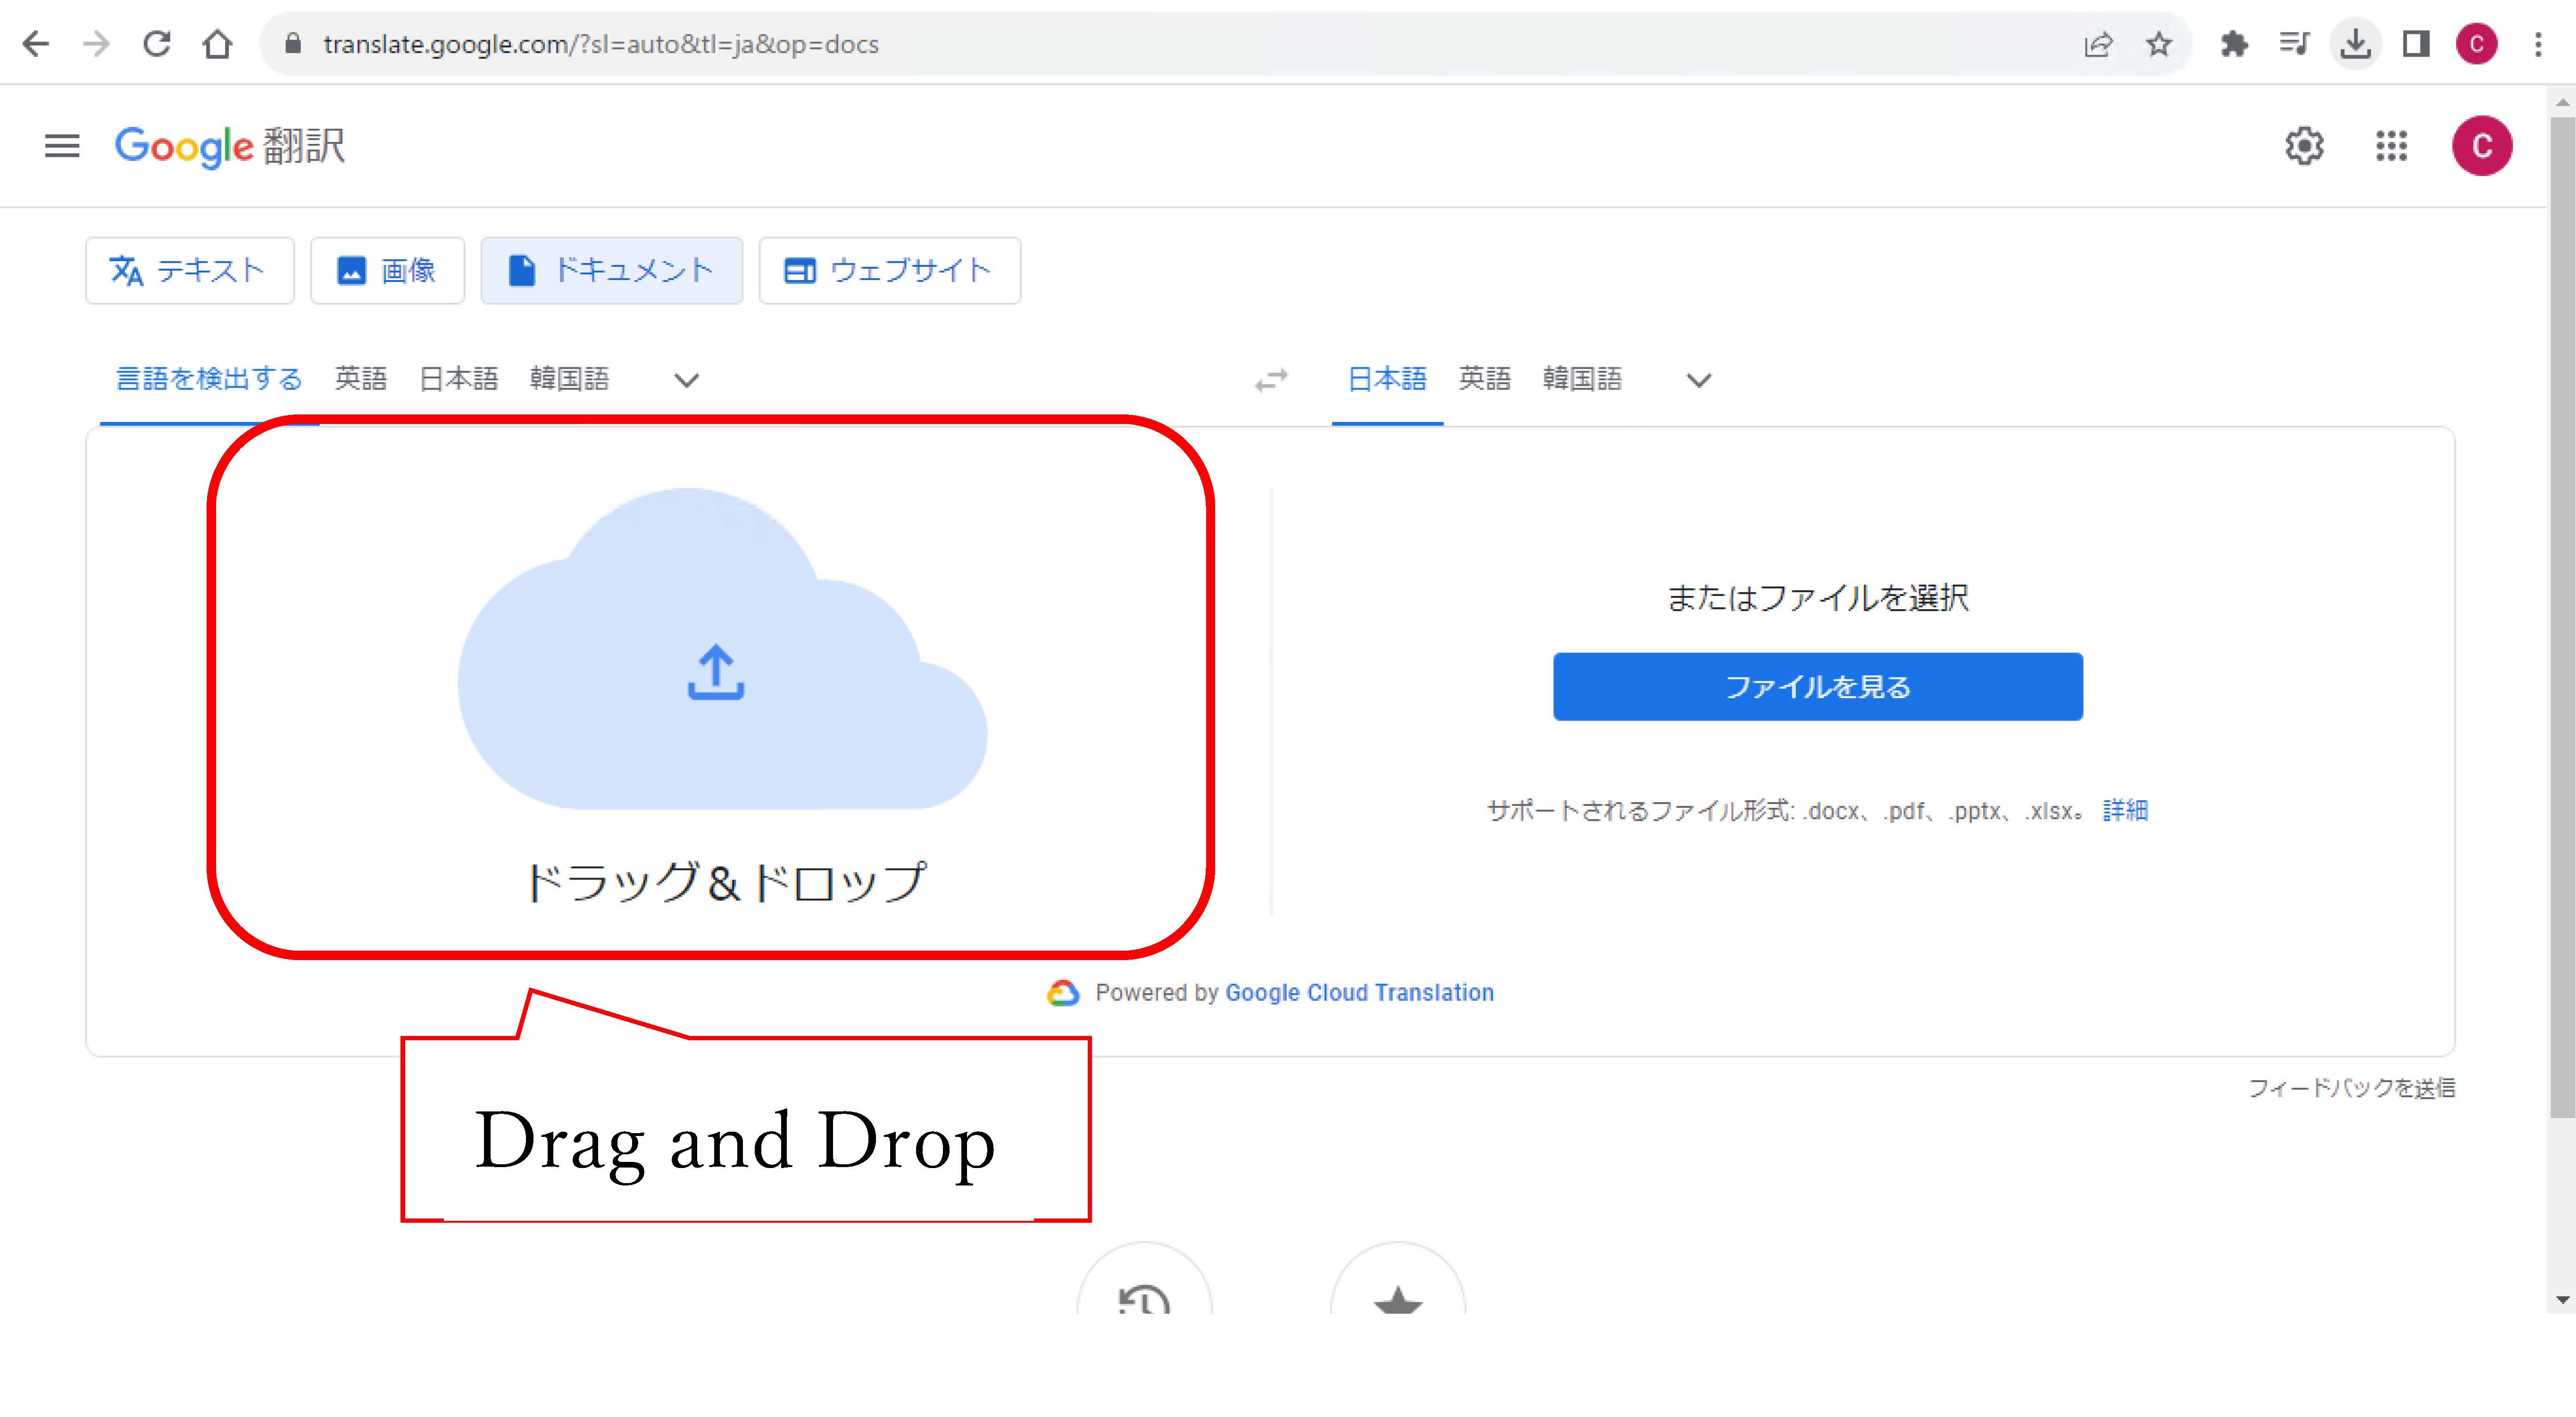Open Google Cloud Translation link
This screenshot has width=2576, height=1417.
(1359, 993)
